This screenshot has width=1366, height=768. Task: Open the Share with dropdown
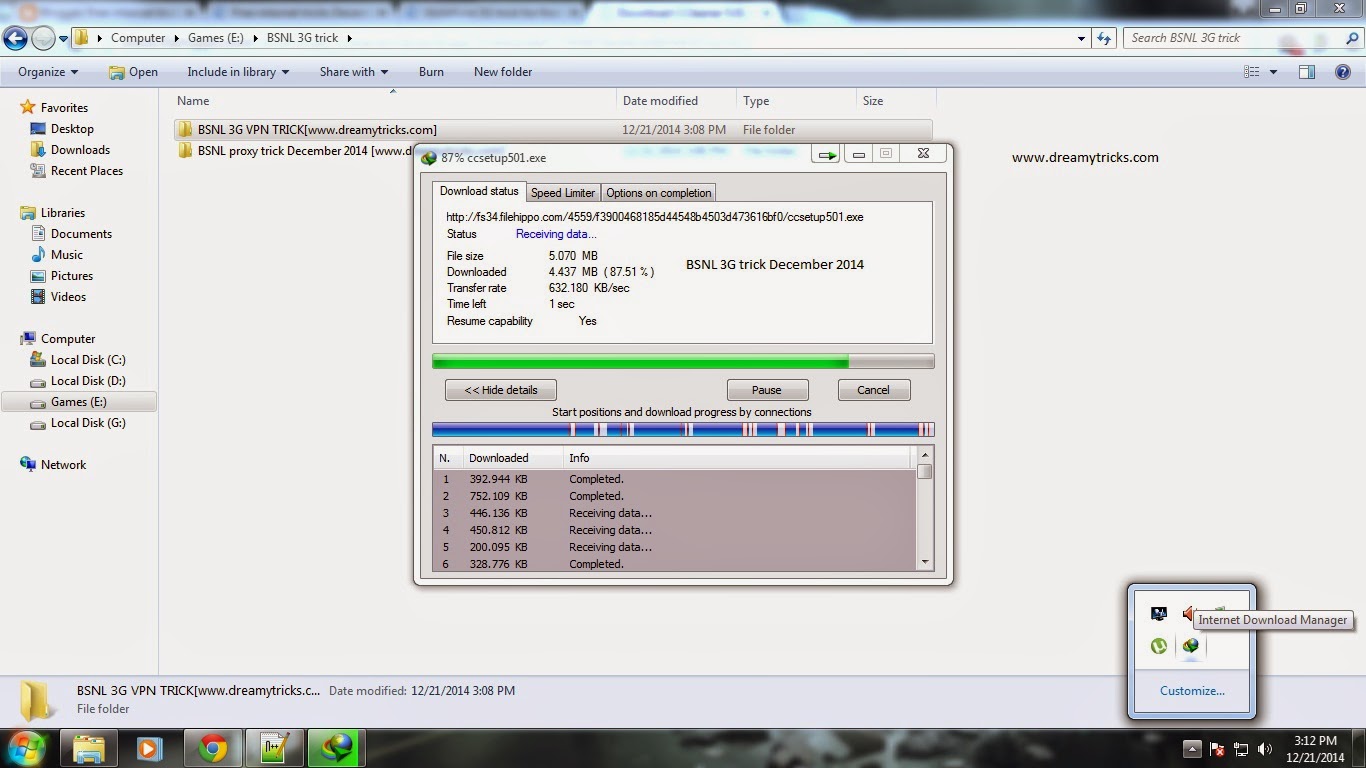[354, 72]
